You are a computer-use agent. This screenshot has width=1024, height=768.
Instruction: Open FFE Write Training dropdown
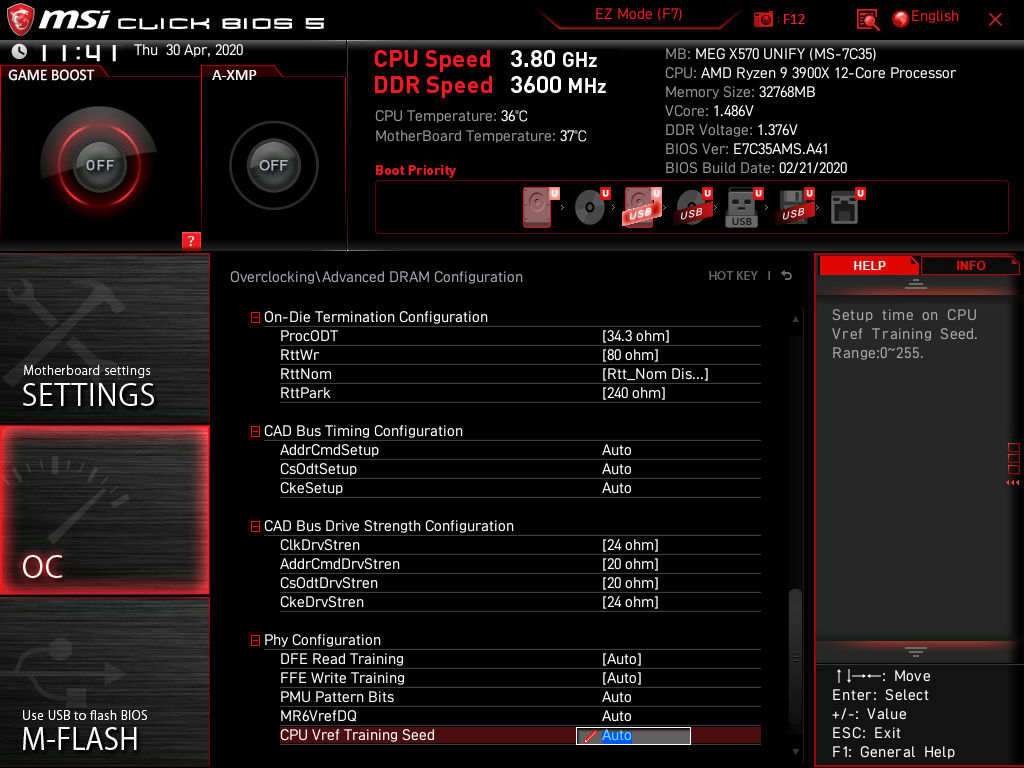622,678
